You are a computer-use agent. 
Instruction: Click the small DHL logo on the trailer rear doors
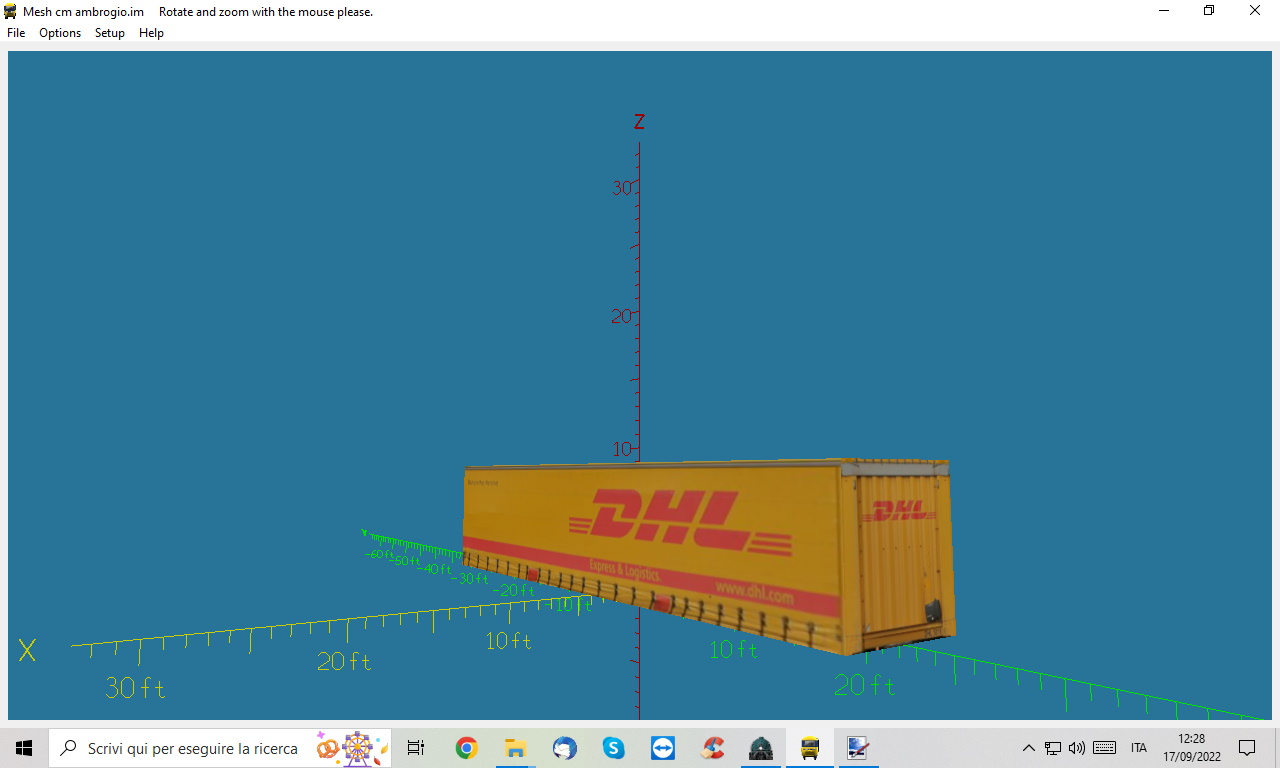[897, 511]
